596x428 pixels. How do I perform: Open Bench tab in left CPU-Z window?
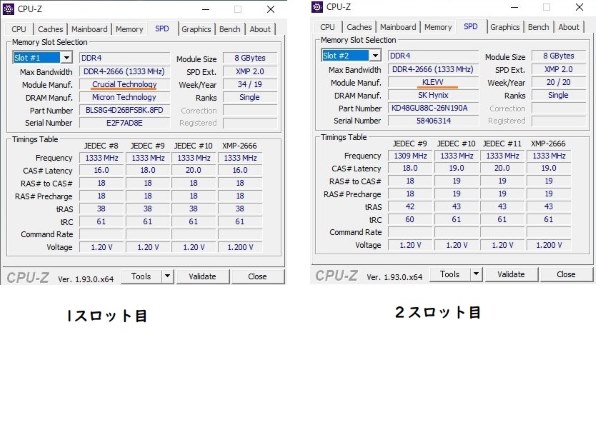[x=230, y=29]
